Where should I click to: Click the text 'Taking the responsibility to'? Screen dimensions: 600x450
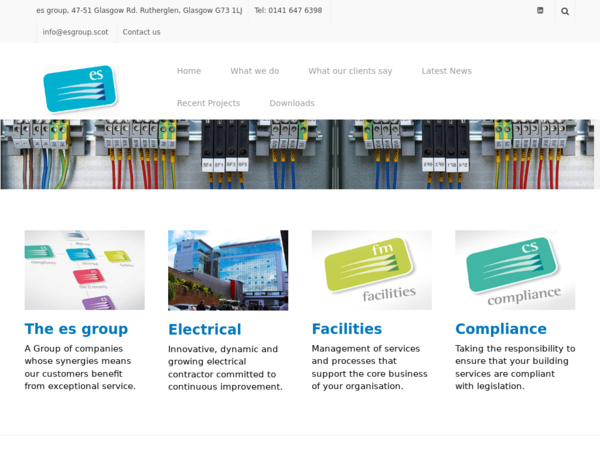coord(515,349)
